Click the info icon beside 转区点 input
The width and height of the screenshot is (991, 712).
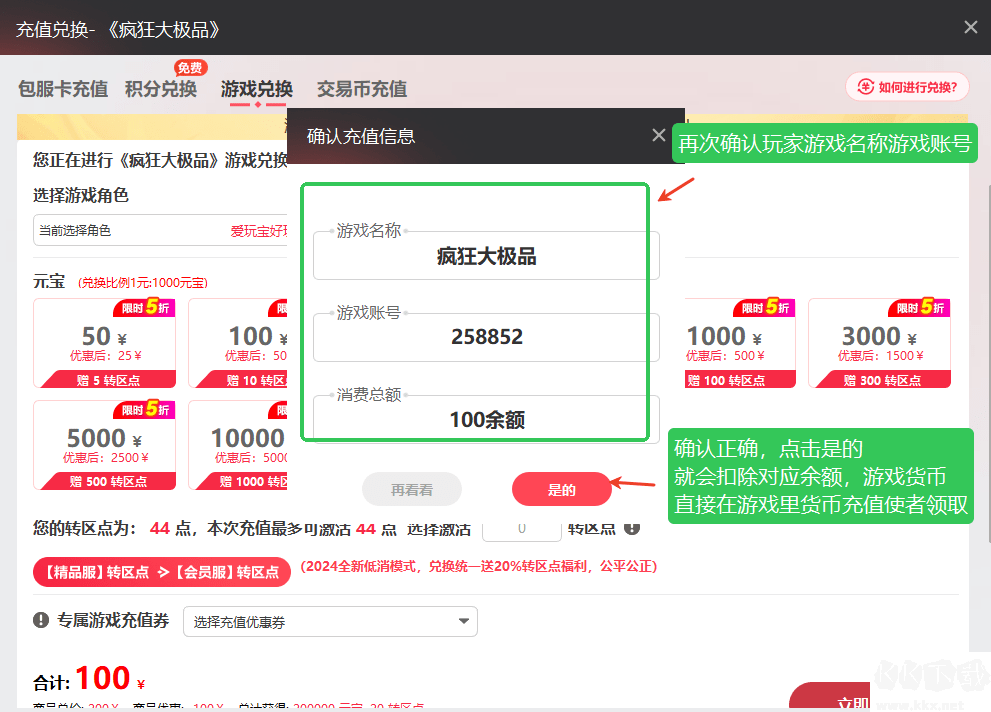[x=632, y=528]
